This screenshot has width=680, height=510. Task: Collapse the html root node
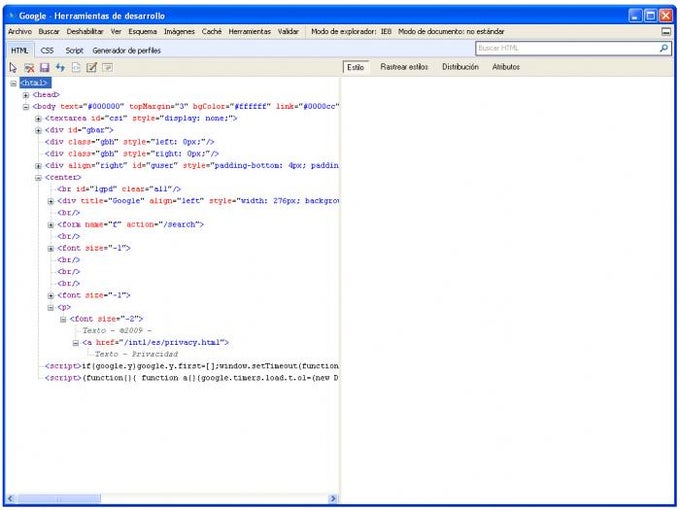point(13,83)
